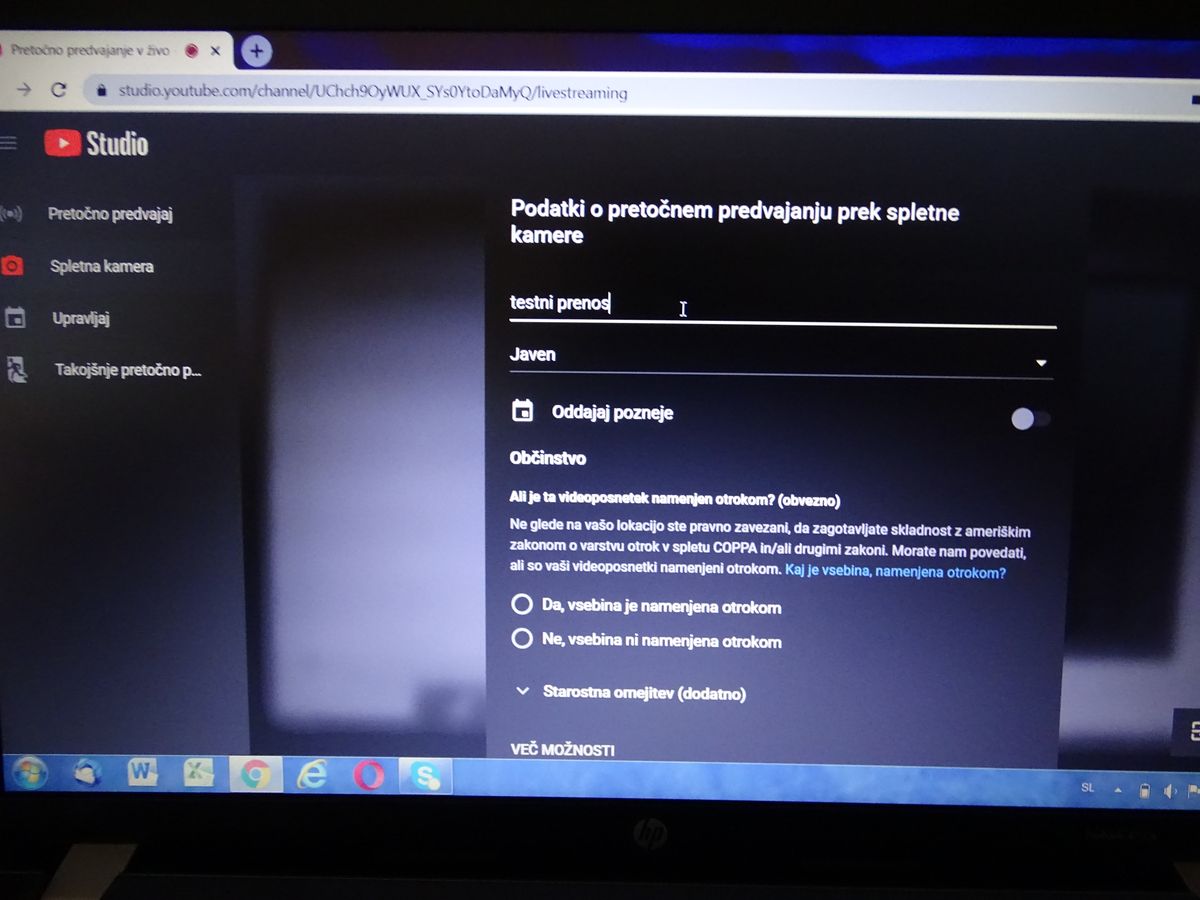Click the Pretočno predvajaj broadcast icon
1200x900 pixels.
[x=11, y=214]
